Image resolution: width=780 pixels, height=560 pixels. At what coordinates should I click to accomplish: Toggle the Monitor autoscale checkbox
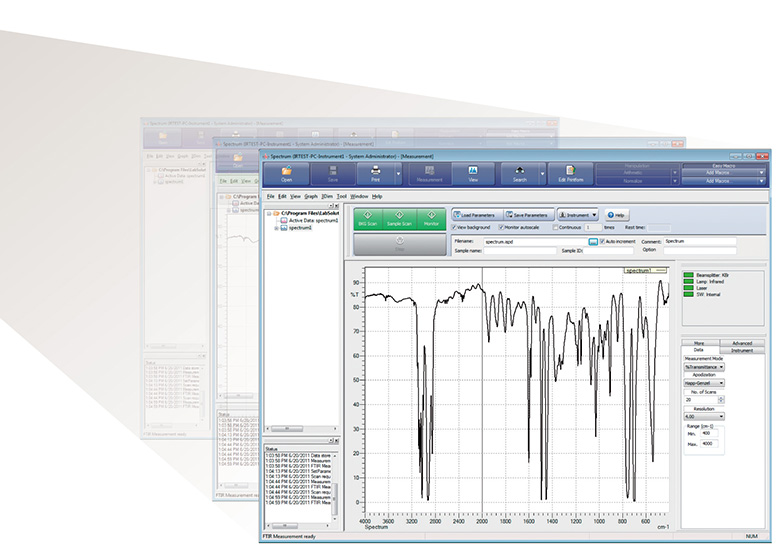(503, 228)
